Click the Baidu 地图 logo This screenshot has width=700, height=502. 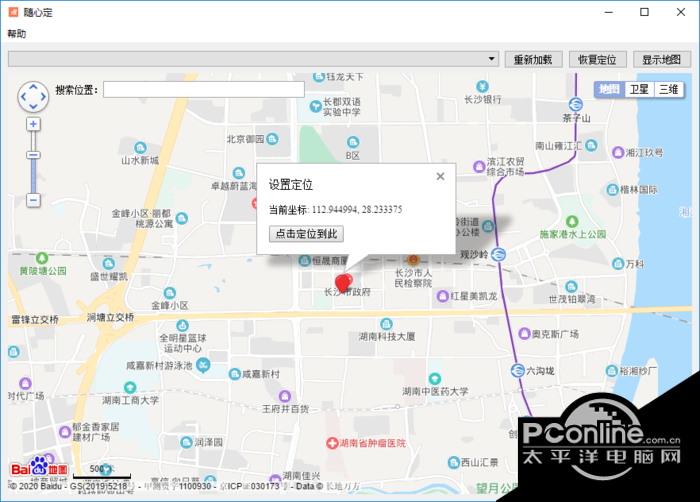tap(39, 467)
